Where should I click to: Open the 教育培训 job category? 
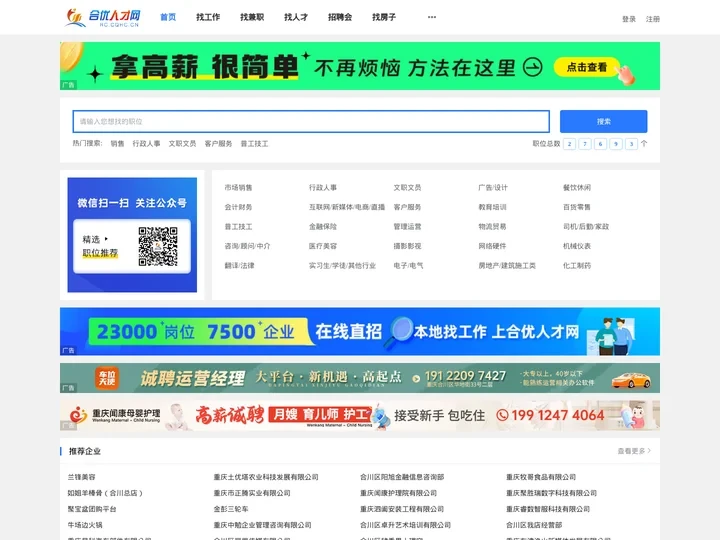pyautogui.click(x=492, y=207)
